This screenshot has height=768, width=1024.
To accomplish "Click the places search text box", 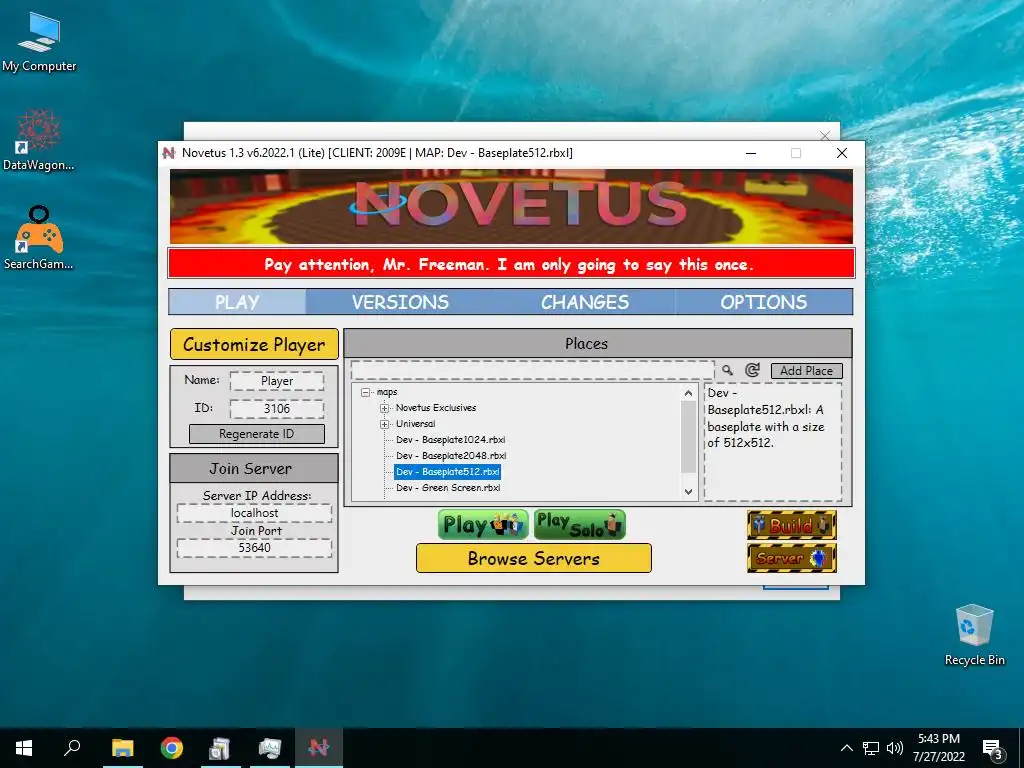I will point(533,370).
